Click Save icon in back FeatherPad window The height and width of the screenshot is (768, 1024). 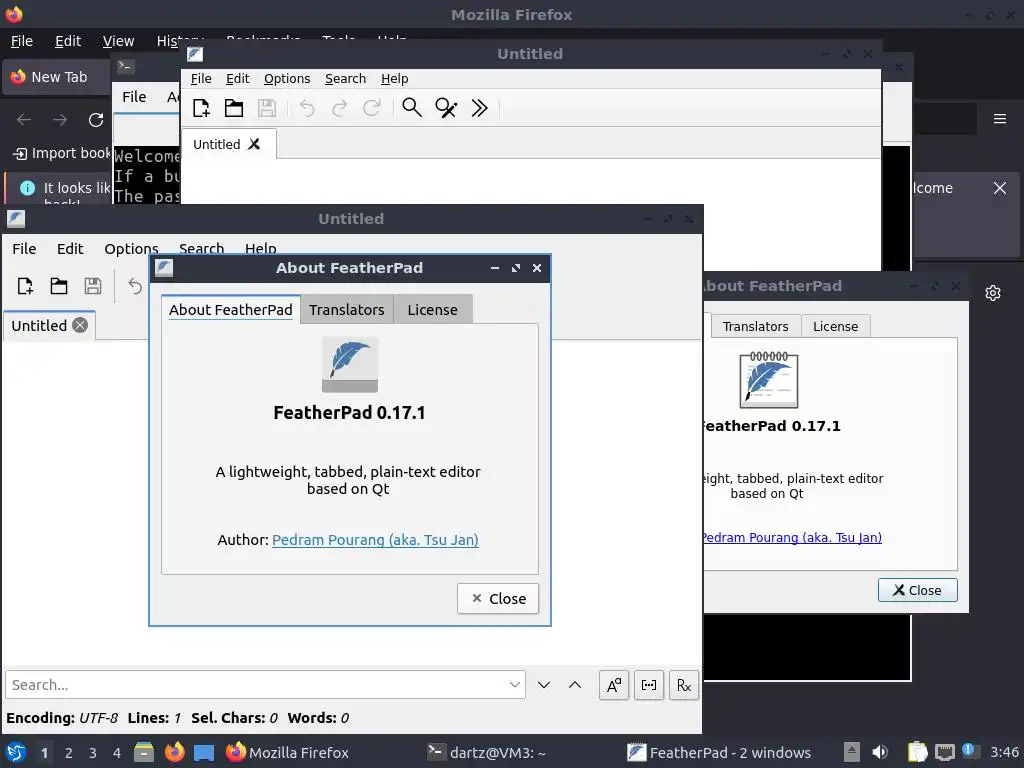click(x=266, y=108)
